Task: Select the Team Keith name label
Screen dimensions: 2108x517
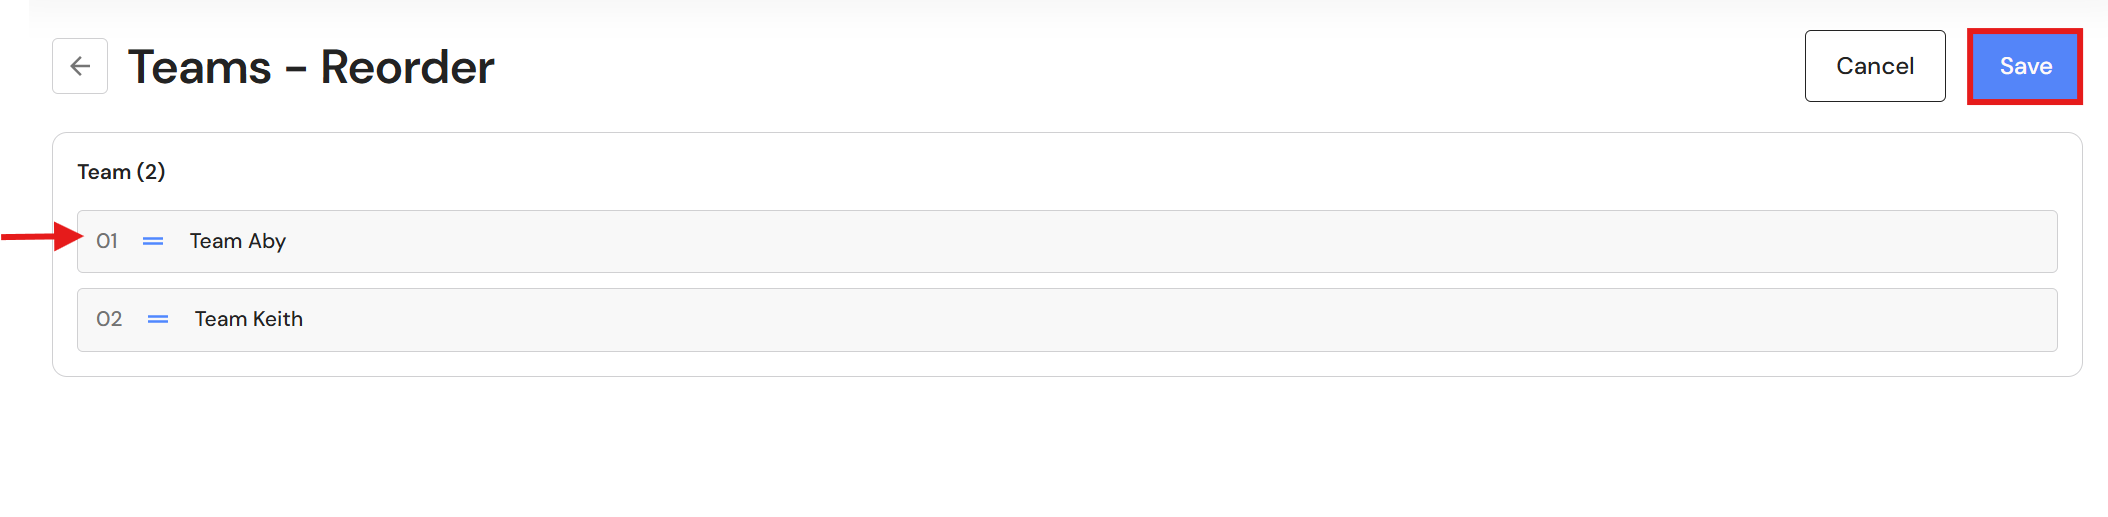Action: 249,319
